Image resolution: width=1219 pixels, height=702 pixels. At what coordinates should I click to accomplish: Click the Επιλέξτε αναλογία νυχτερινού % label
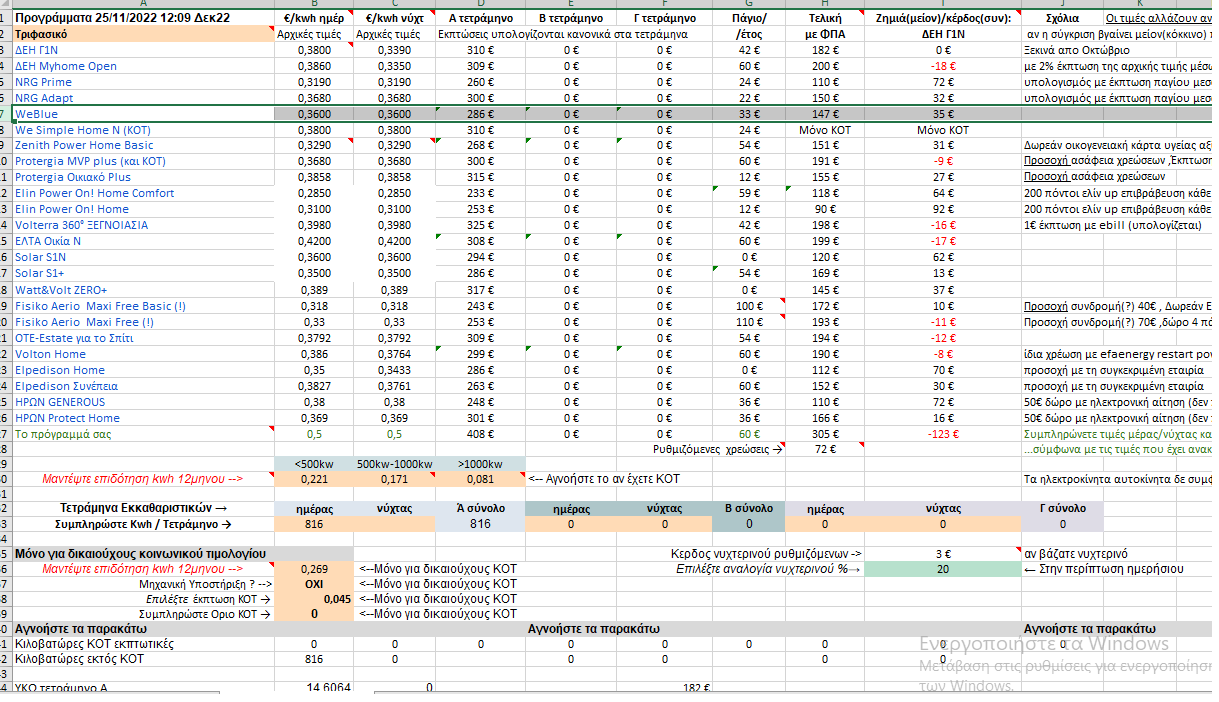[768, 568]
